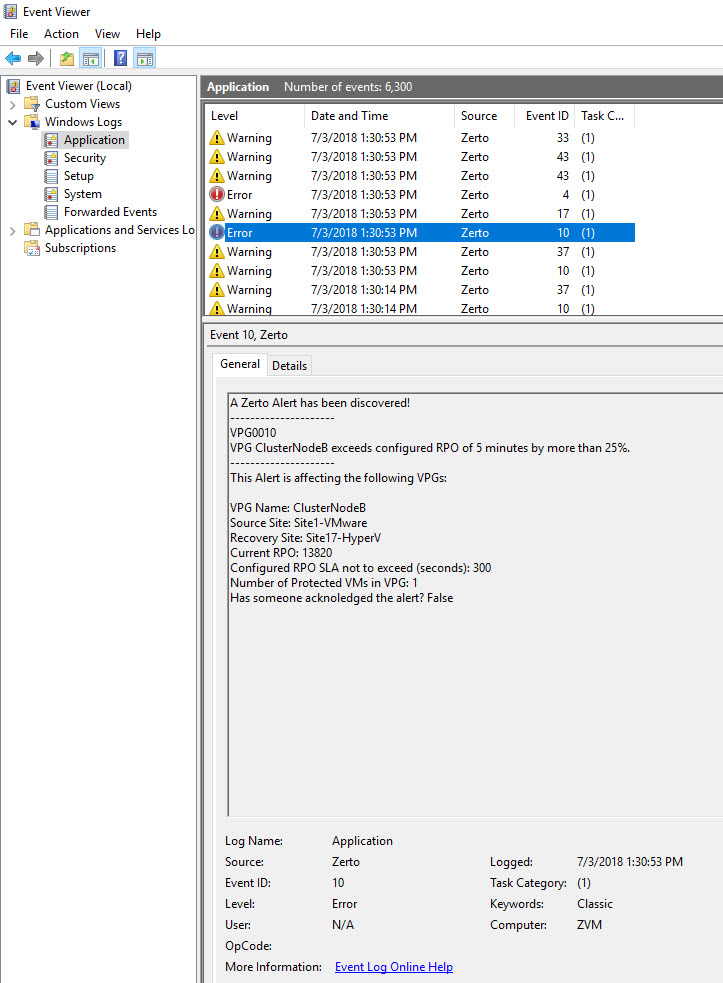The image size is (723, 983).
Task: Click the System log icon
Action: coord(51,194)
